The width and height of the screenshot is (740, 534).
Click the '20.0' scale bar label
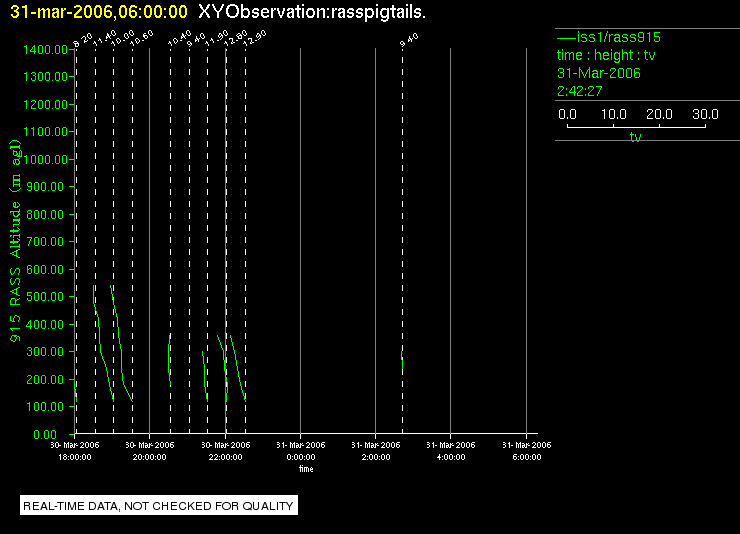(x=659, y=114)
